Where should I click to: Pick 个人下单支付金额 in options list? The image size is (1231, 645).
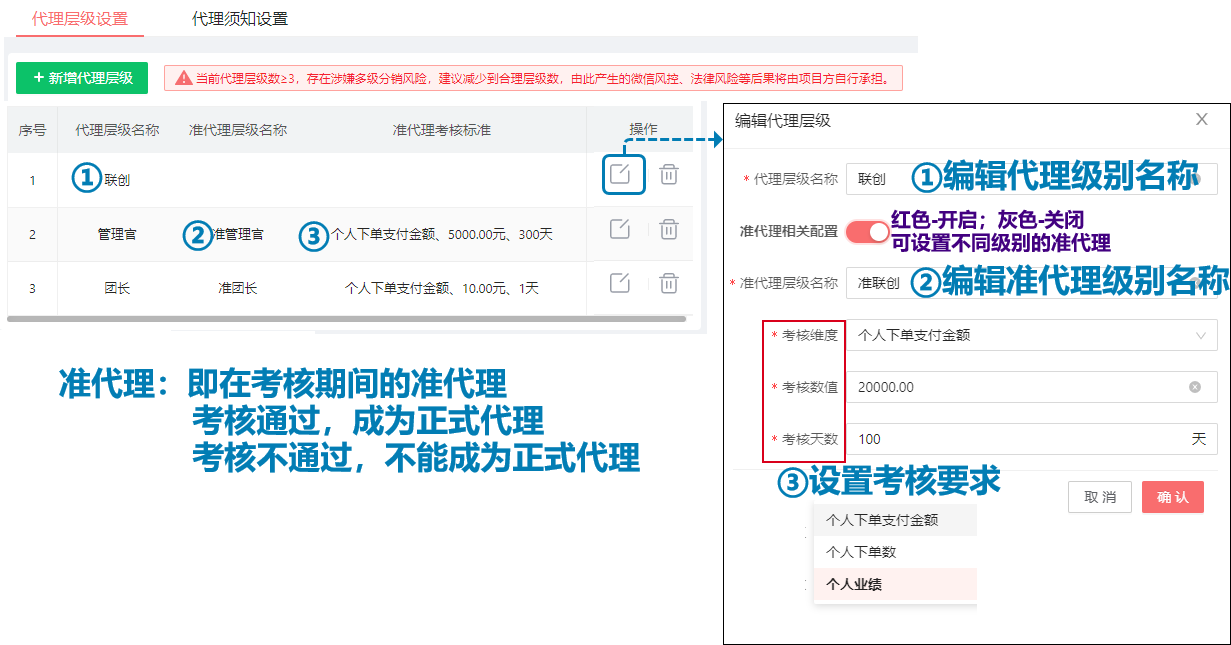pyautogui.click(x=882, y=520)
